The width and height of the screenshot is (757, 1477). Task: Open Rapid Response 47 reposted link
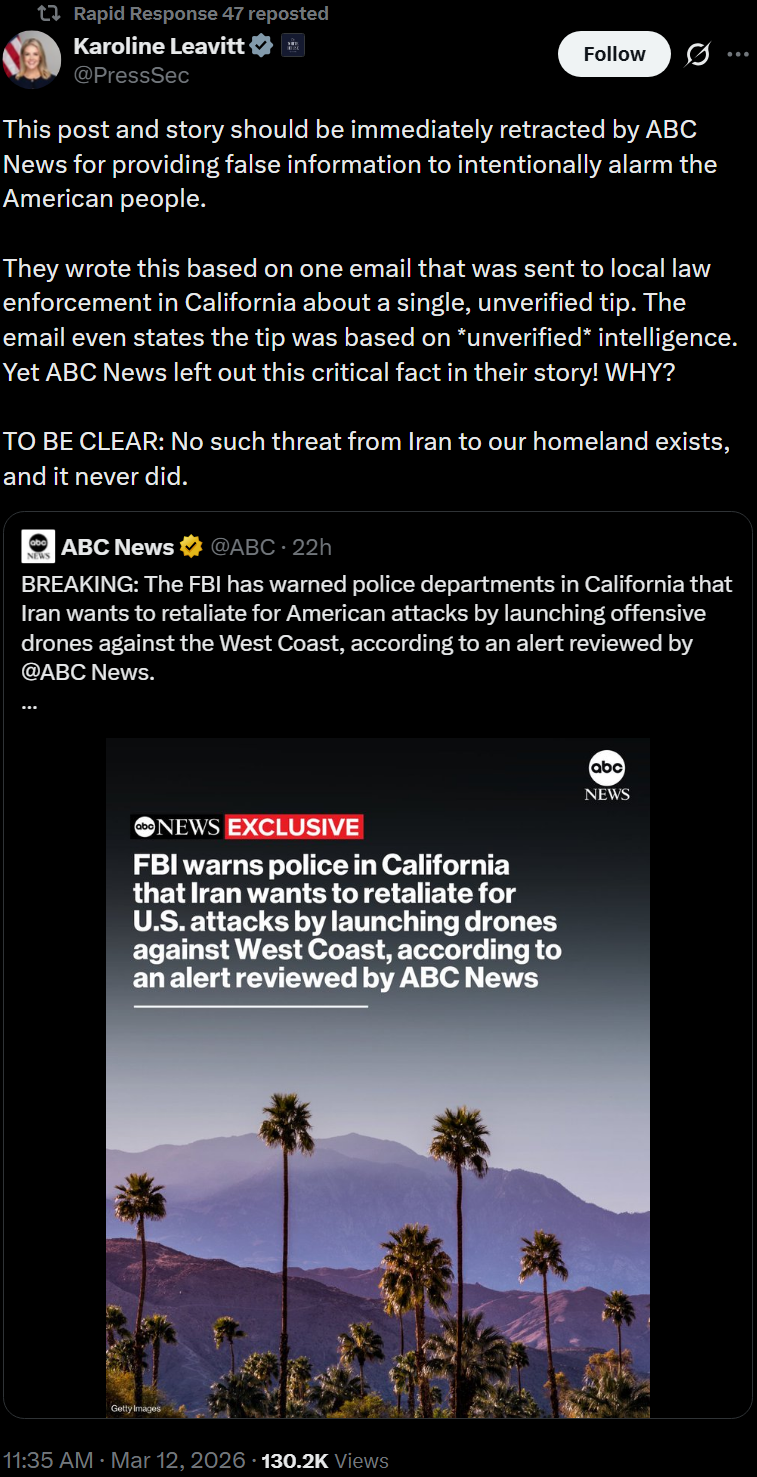pyautogui.click(x=200, y=14)
